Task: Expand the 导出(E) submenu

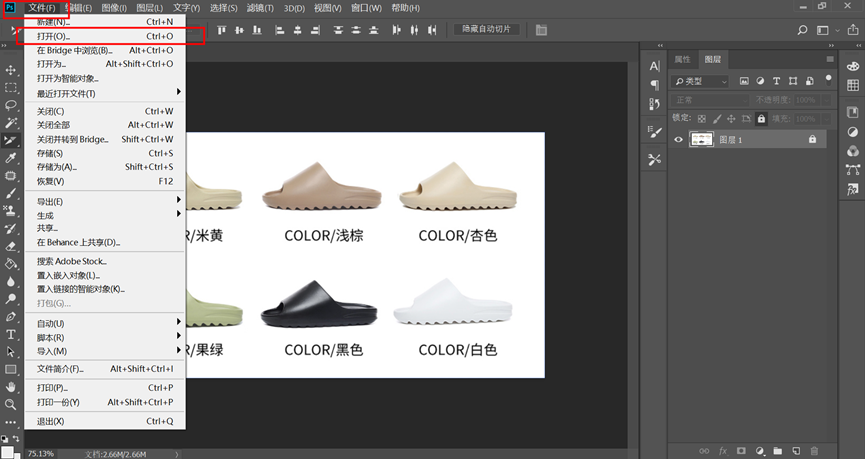Action: pos(50,201)
